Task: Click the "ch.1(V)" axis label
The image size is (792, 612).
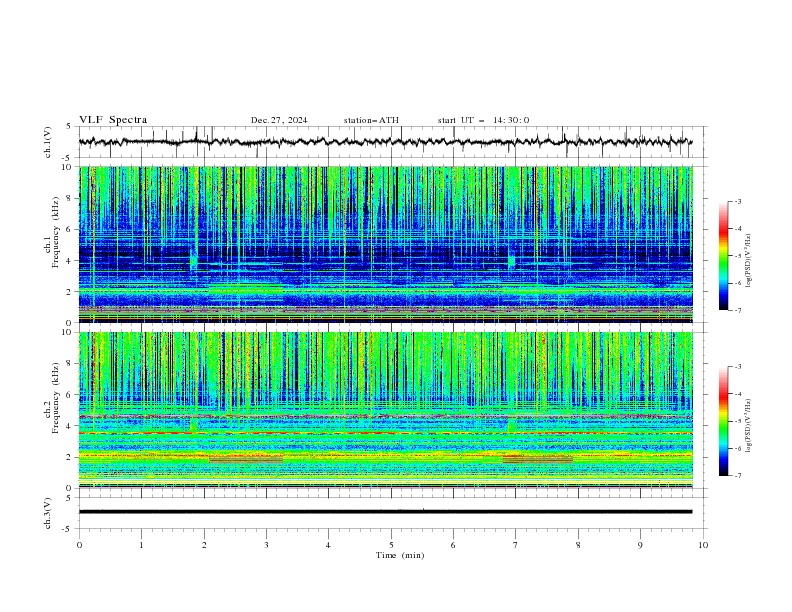Action: (48, 142)
